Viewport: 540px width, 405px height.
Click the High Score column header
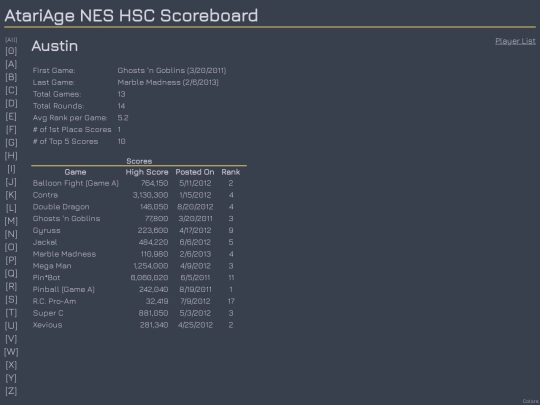[147, 172]
